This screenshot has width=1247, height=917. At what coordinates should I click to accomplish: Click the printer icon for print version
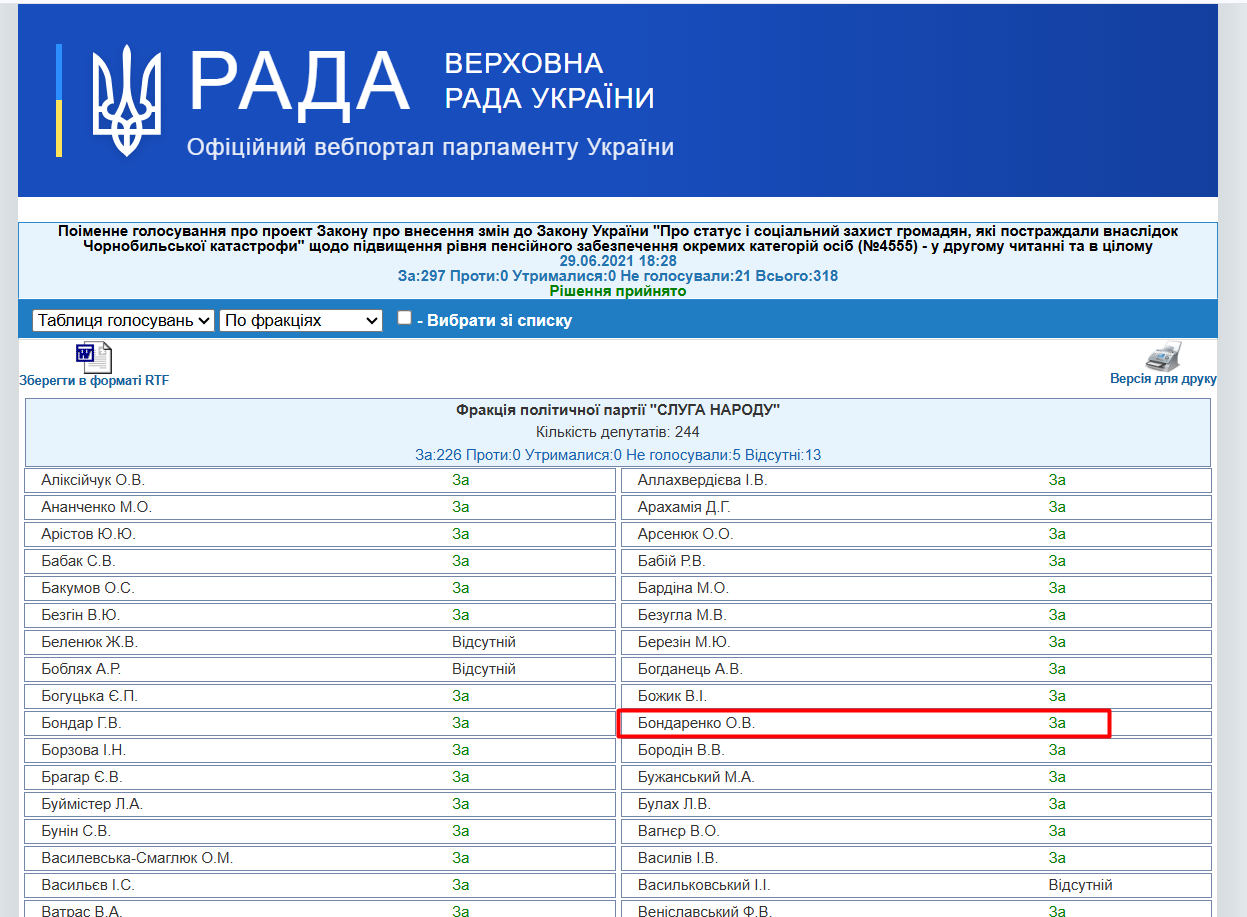pyautogui.click(x=1163, y=356)
